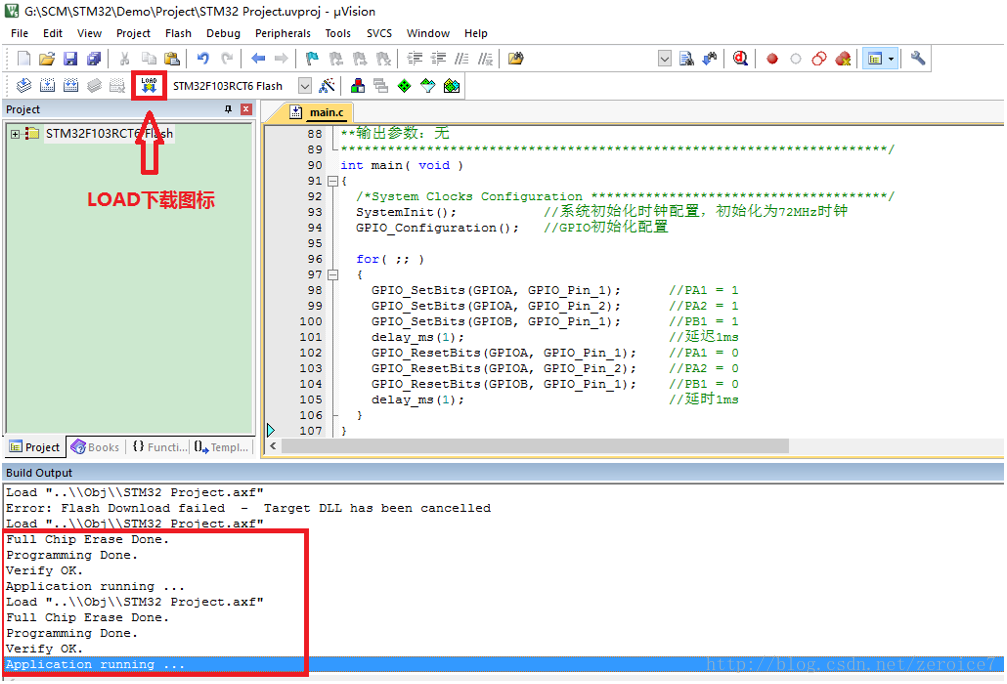Switch to the Books panel tab

pos(96,447)
